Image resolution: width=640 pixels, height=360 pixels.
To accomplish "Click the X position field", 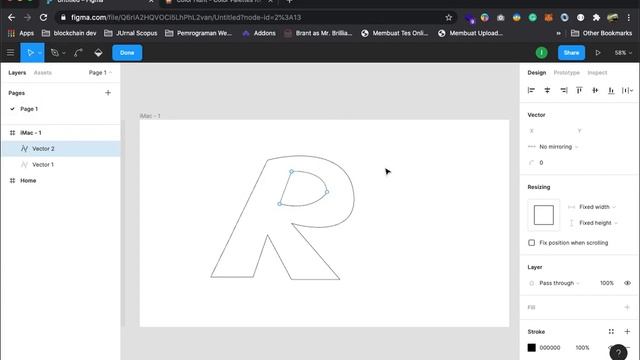I will click(x=549, y=131).
